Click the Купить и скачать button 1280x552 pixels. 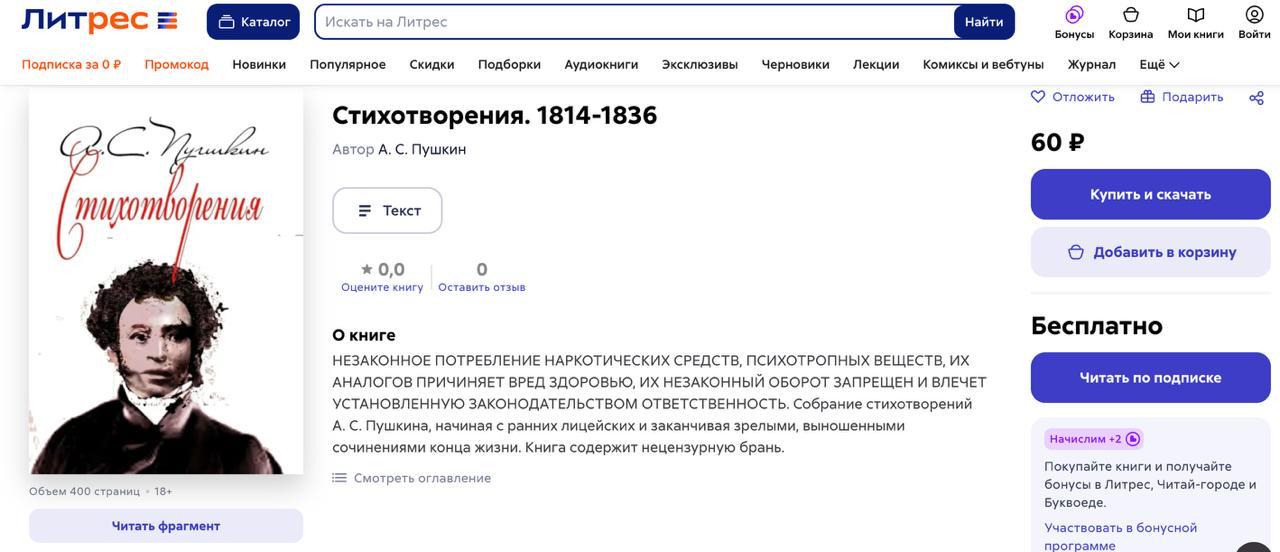pos(1150,194)
